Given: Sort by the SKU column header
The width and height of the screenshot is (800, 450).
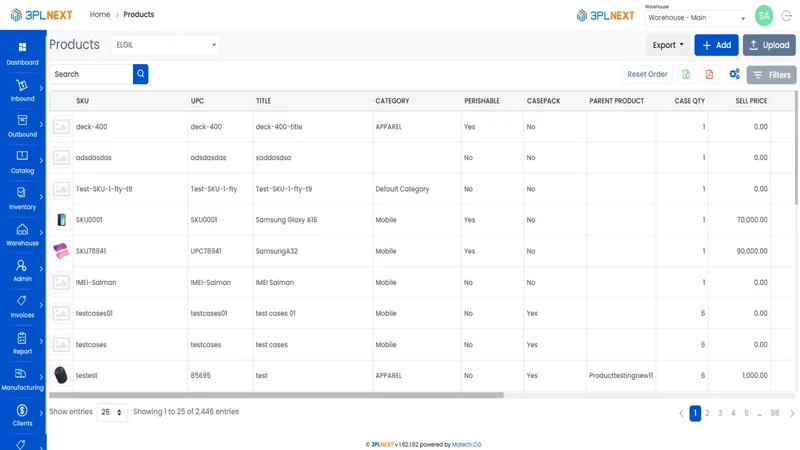Looking at the screenshot, I should click(x=83, y=101).
